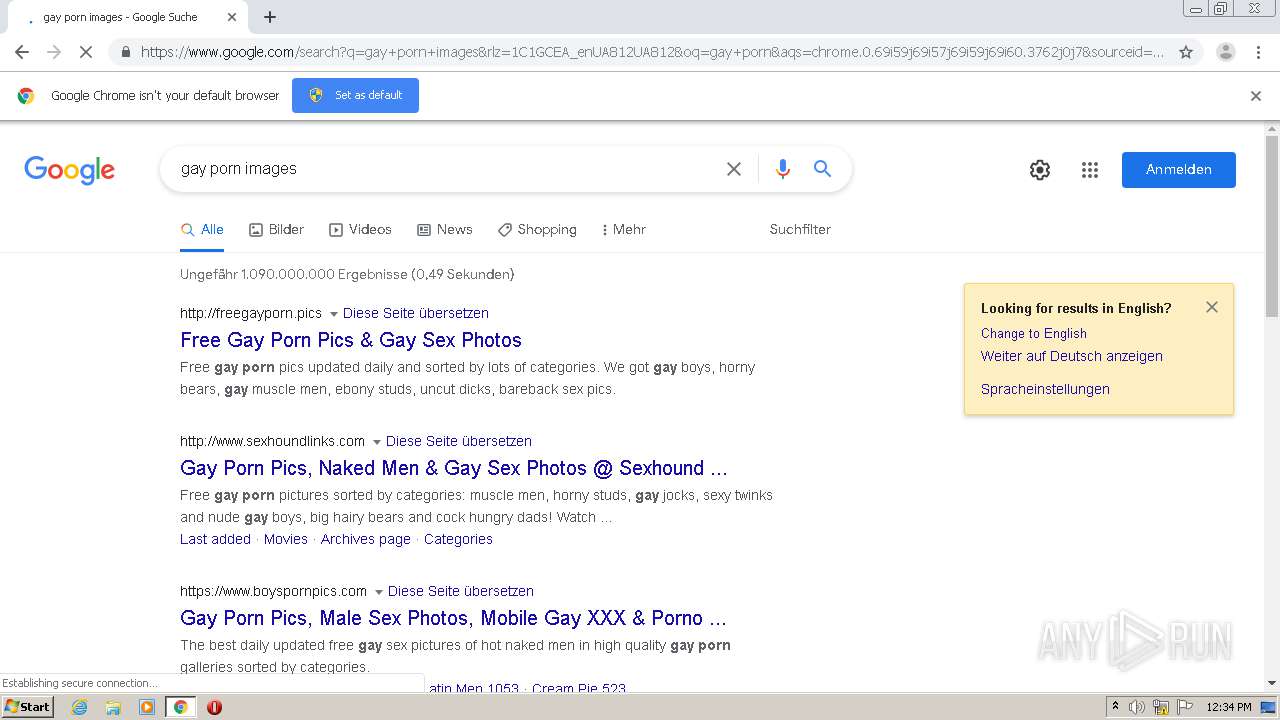Image resolution: width=1280 pixels, height=720 pixels.
Task: Open the volume tray icon
Action: [1137, 707]
